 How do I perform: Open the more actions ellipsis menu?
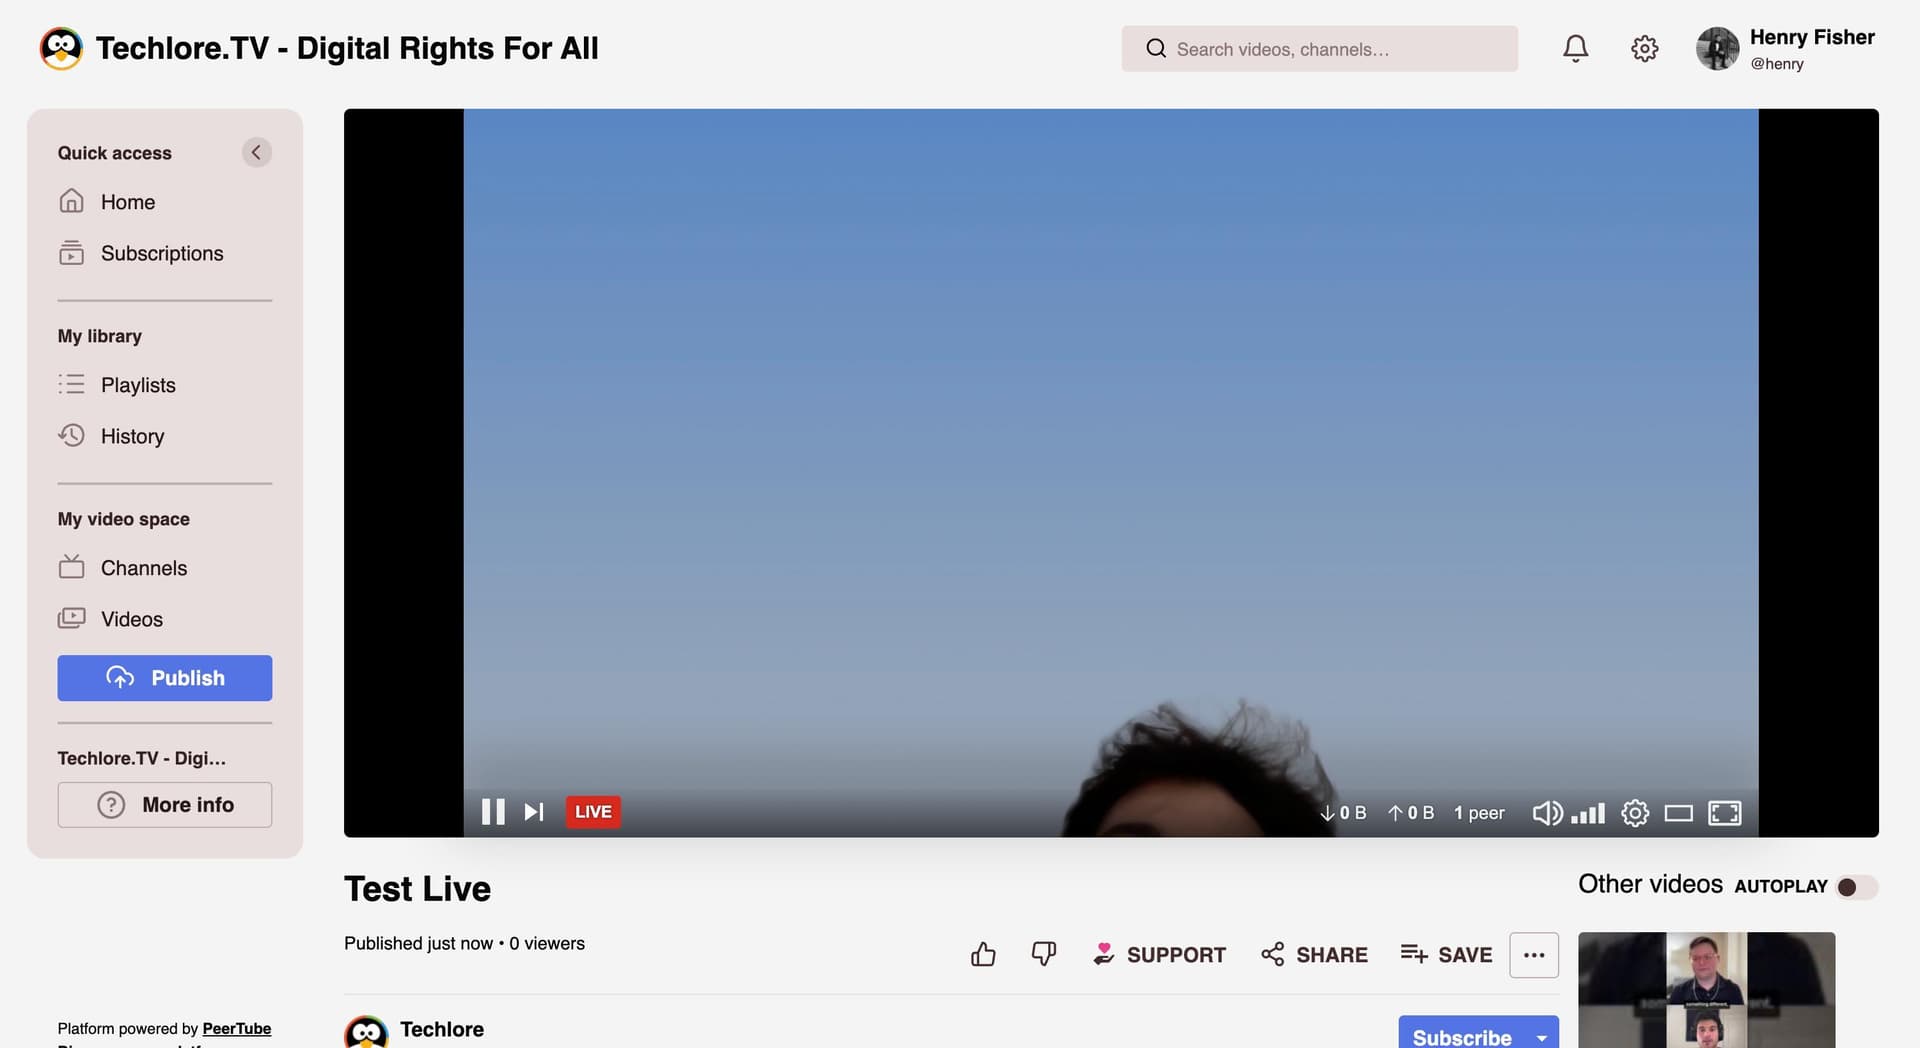[1534, 955]
